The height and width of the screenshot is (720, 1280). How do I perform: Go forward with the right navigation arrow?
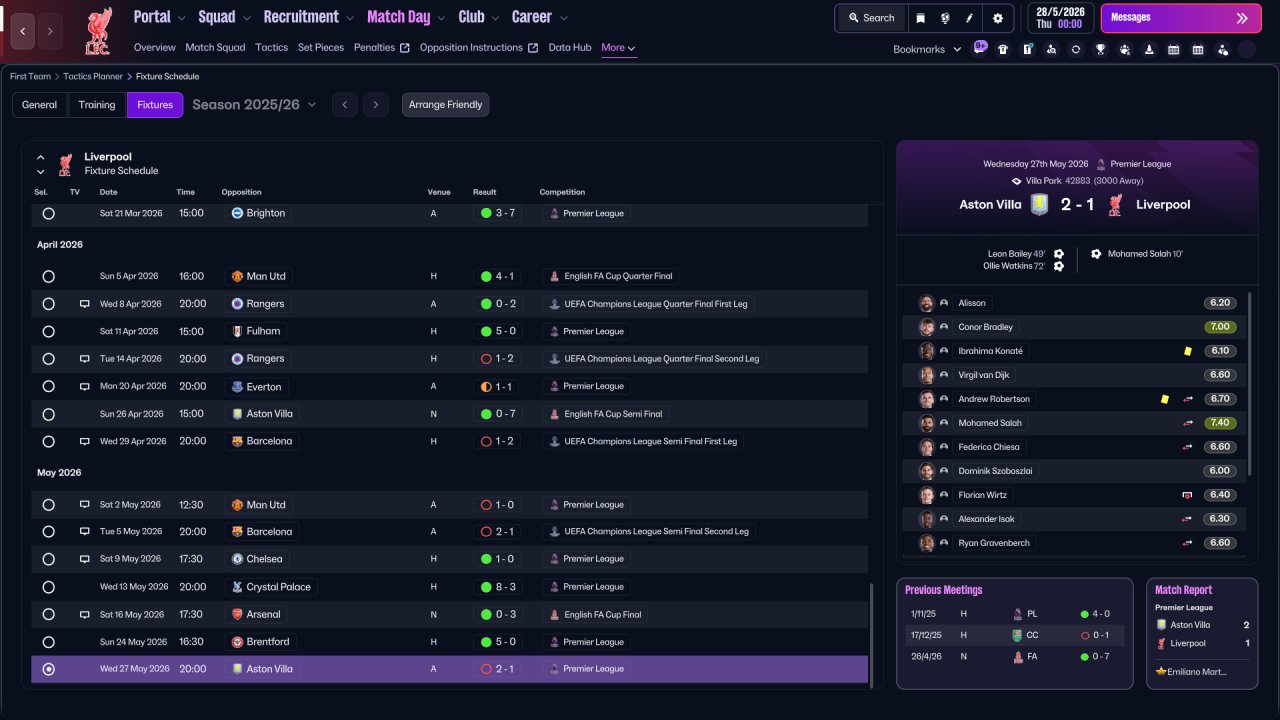50,31
